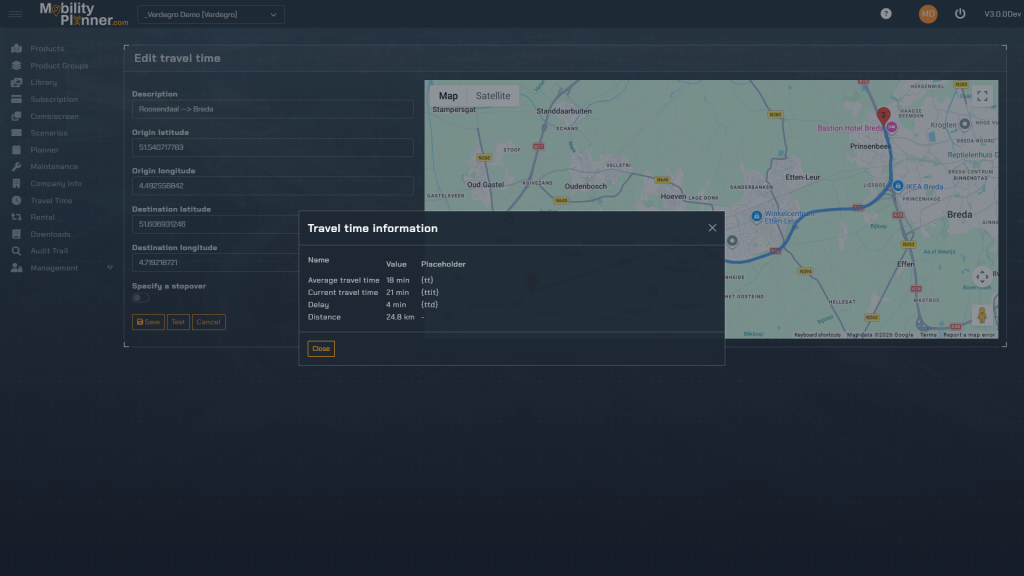Open Travel Time in the sidebar
The width and height of the screenshot is (1024, 576).
coord(51,201)
